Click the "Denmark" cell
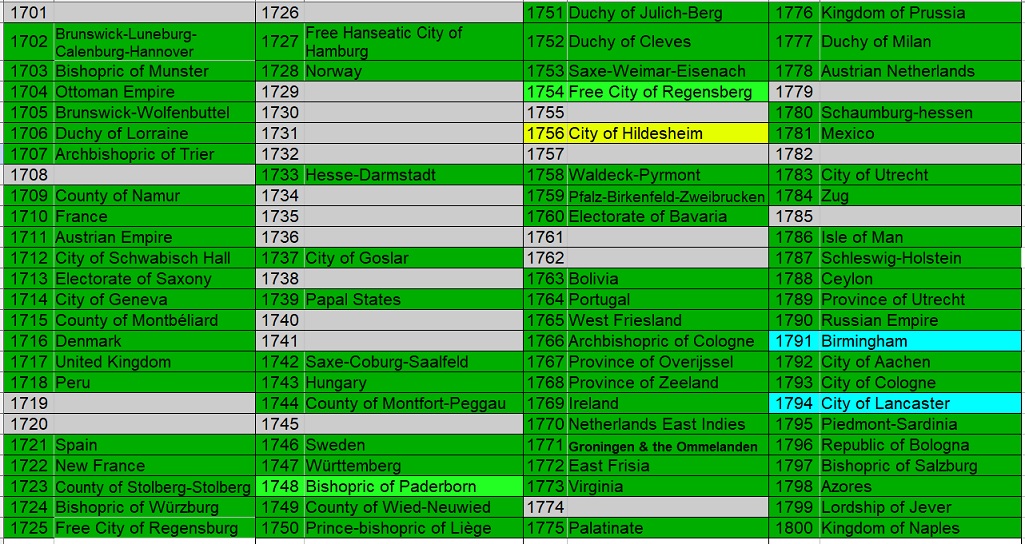The width and height of the screenshot is (1025, 544). click(x=154, y=341)
